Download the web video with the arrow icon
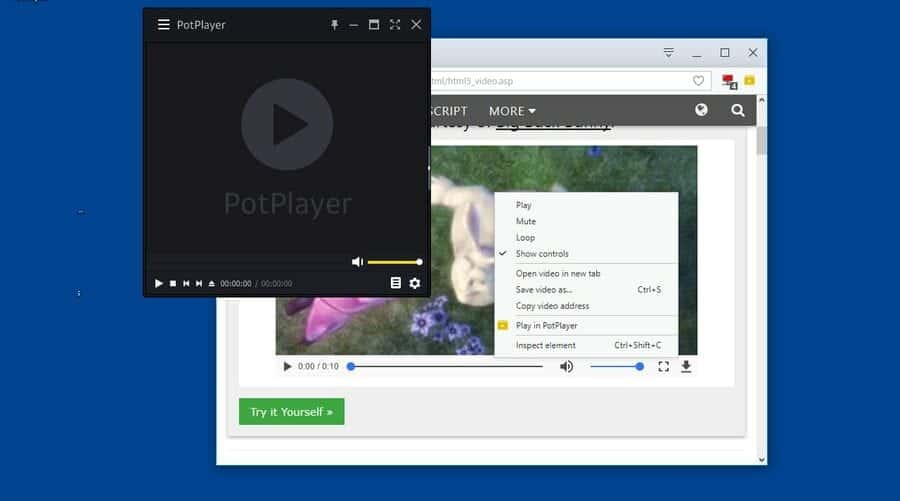Screen dimensions: 900x501 [x=686, y=366]
